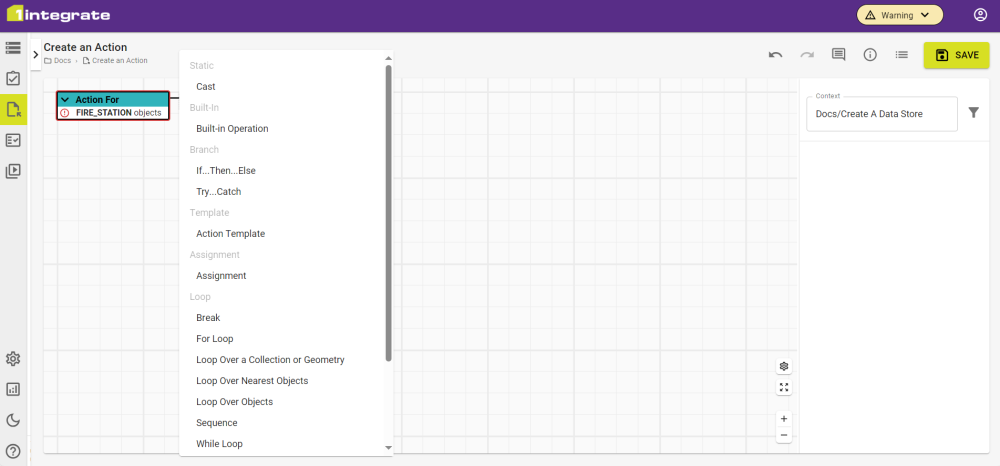Toggle dark mode moon icon
Screen dimensions: 1000x466
[13, 420]
